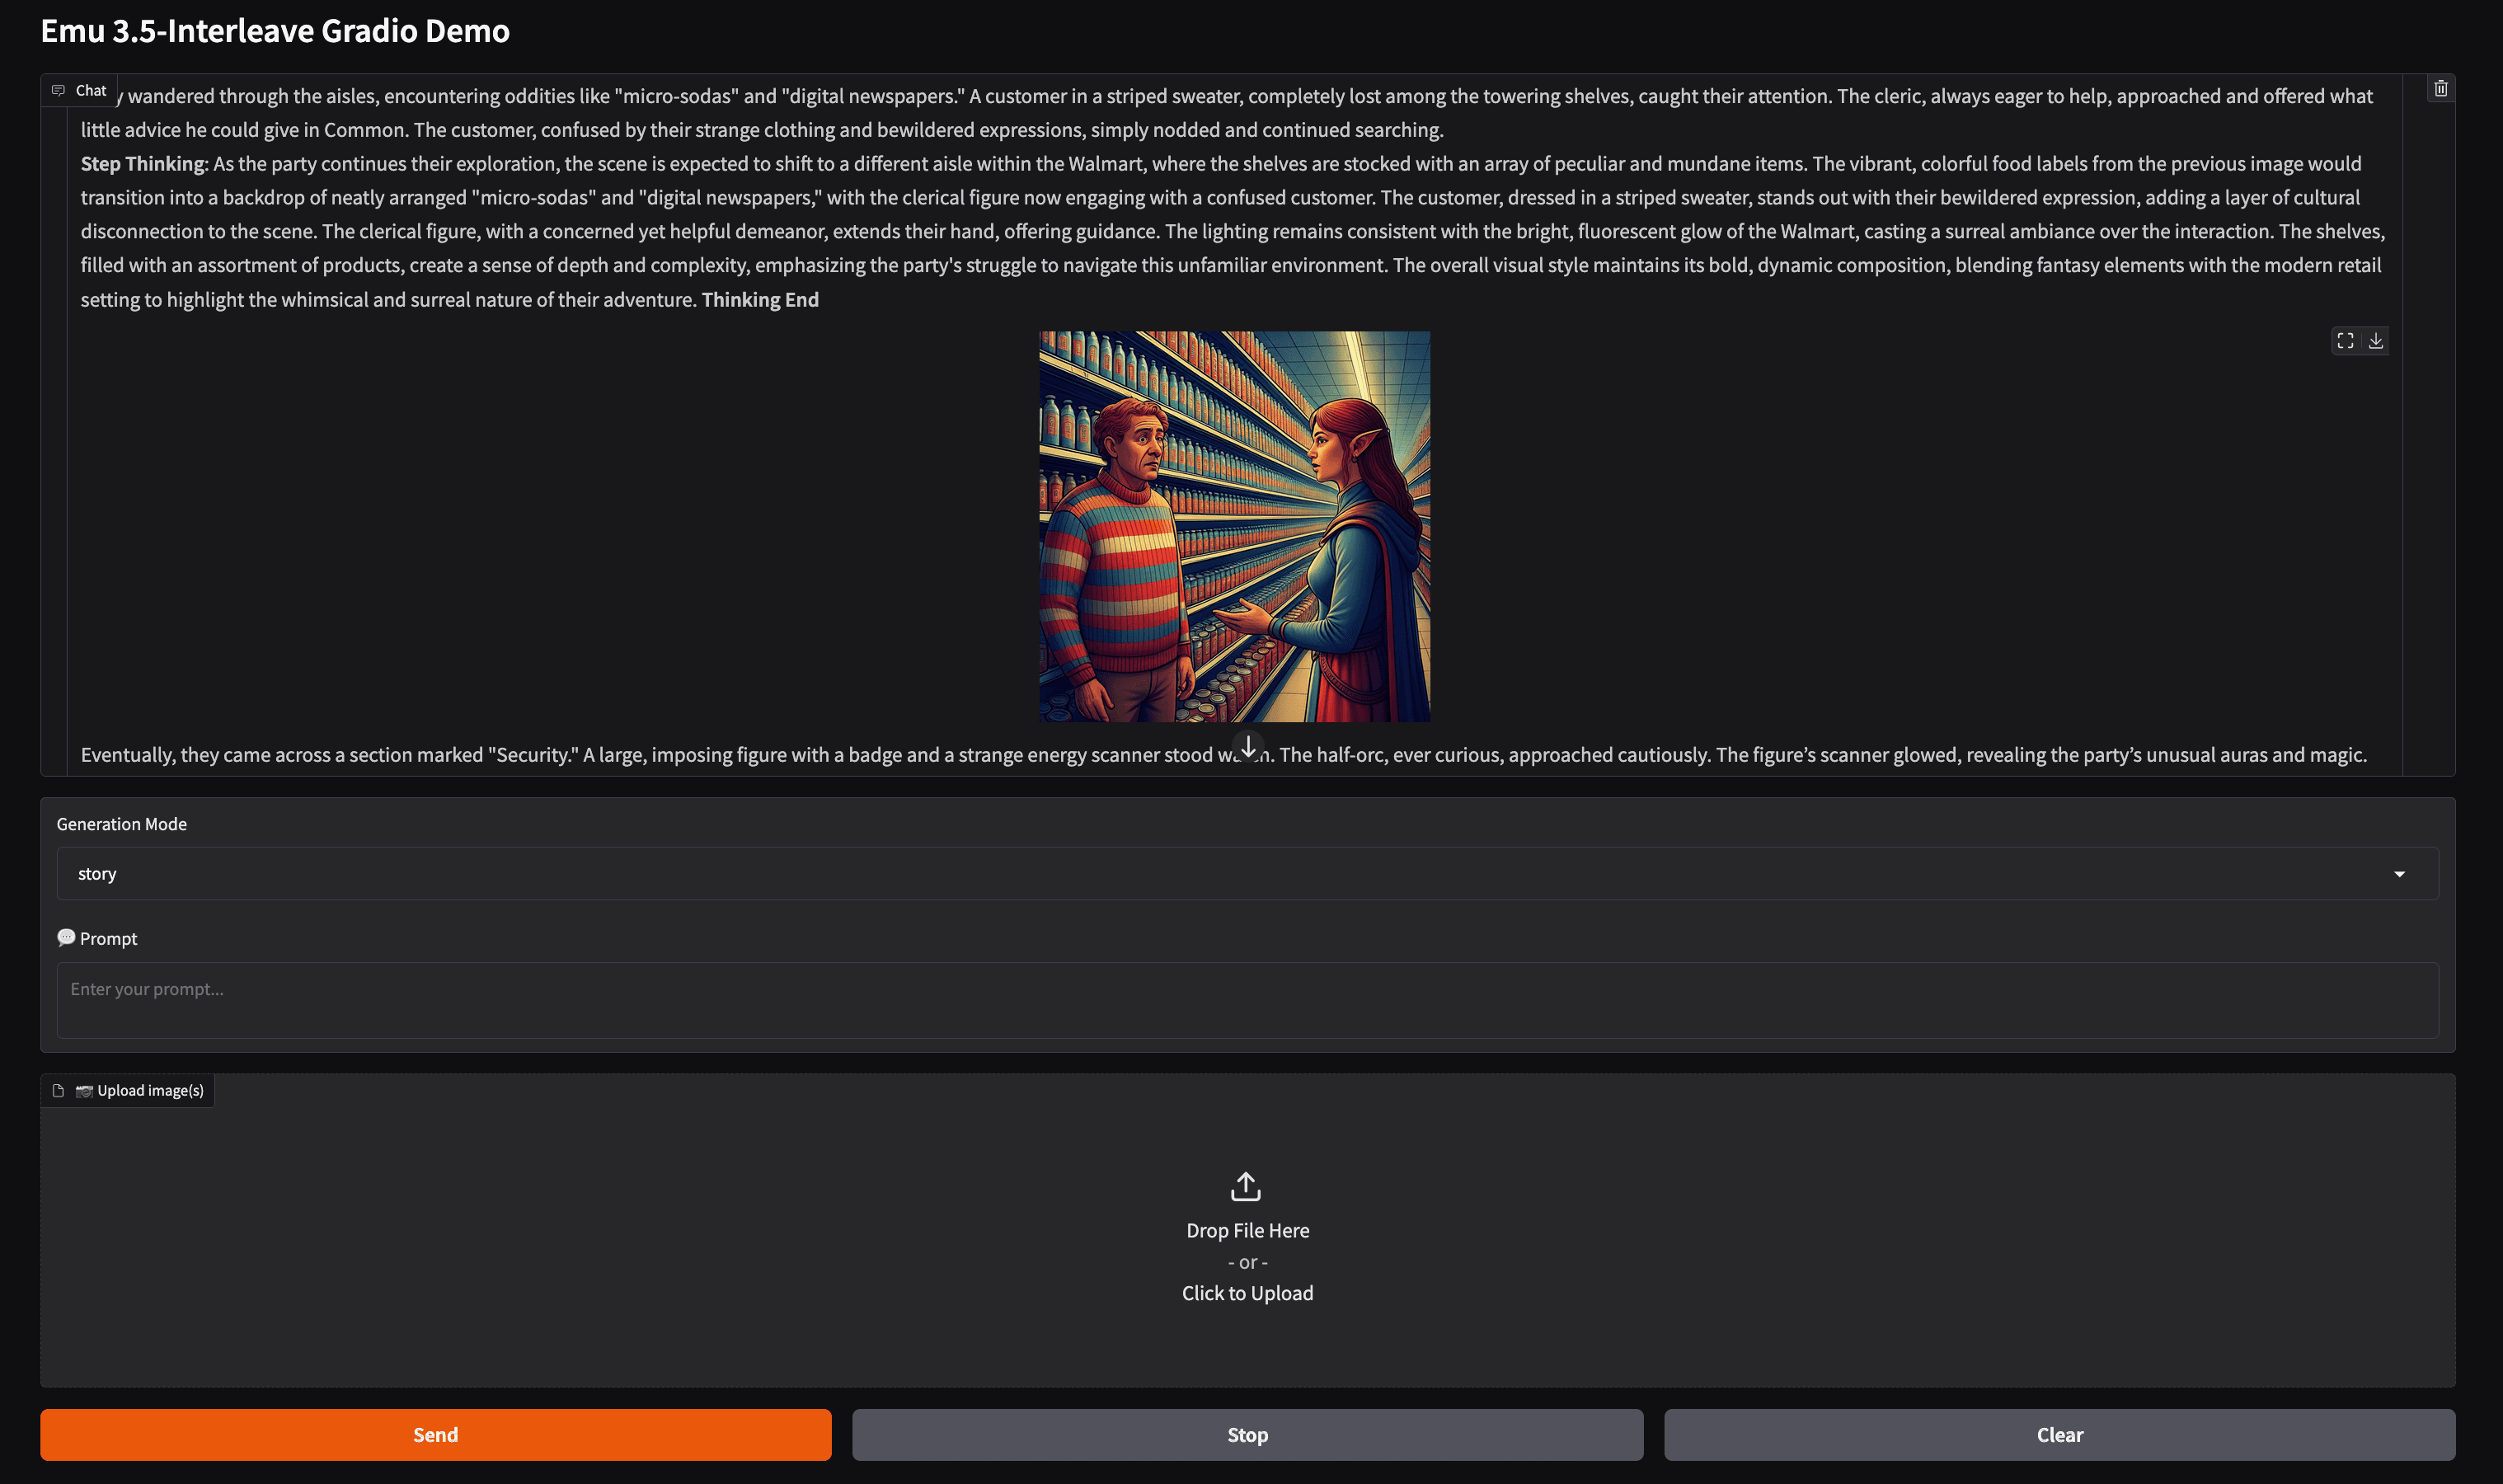Click Clear to reset the session
The width and height of the screenshot is (2503, 1484).
(x=2059, y=1434)
